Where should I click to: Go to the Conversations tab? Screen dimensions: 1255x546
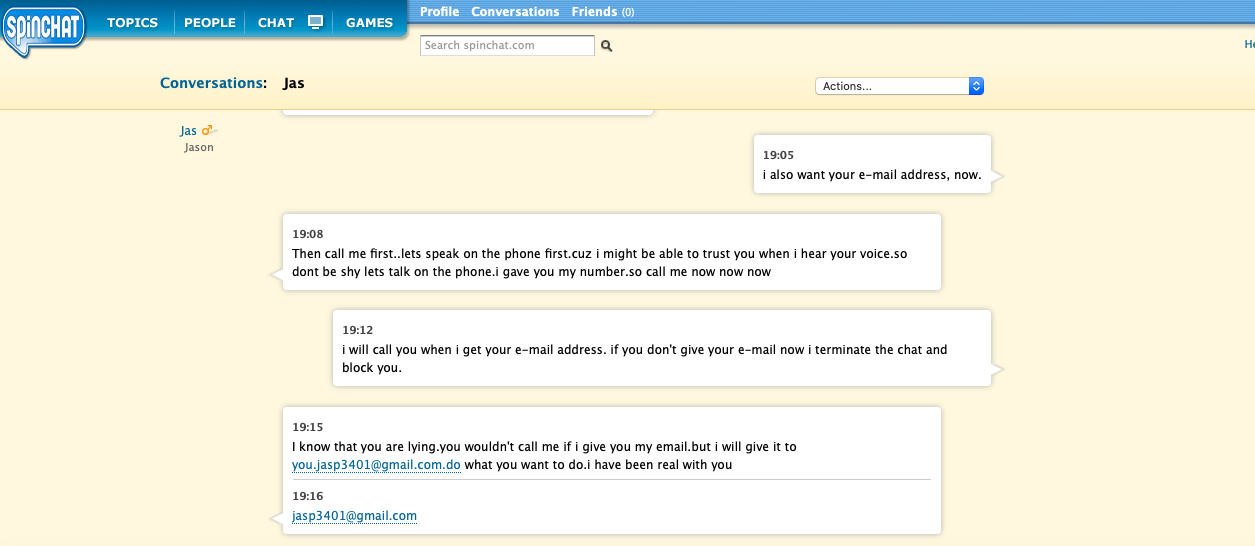click(515, 12)
